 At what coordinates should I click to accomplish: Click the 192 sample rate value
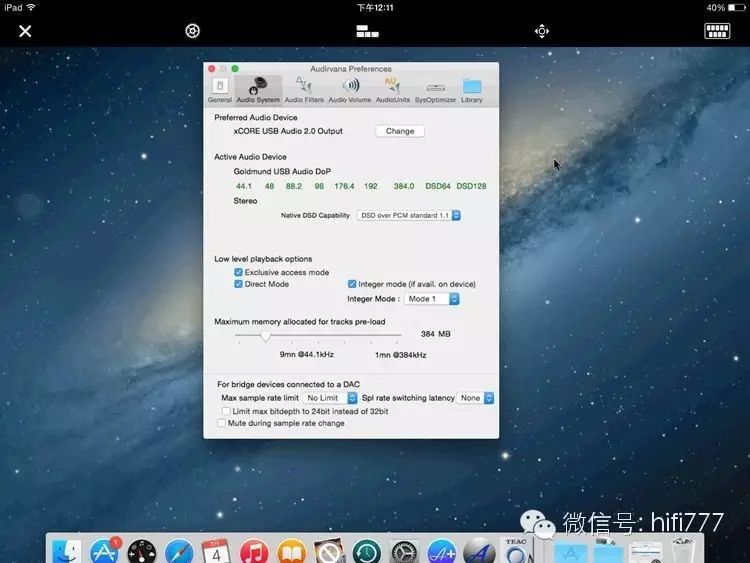pos(371,186)
